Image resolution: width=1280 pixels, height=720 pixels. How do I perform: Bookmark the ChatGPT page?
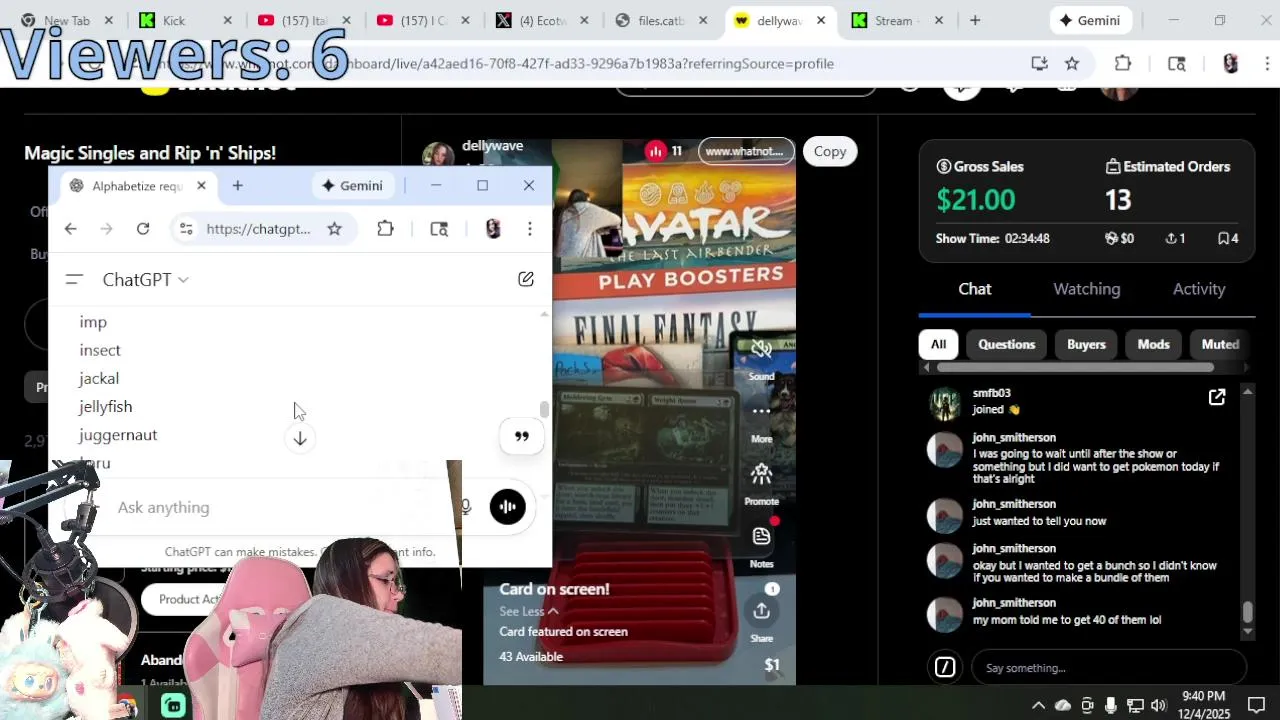(334, 229)
